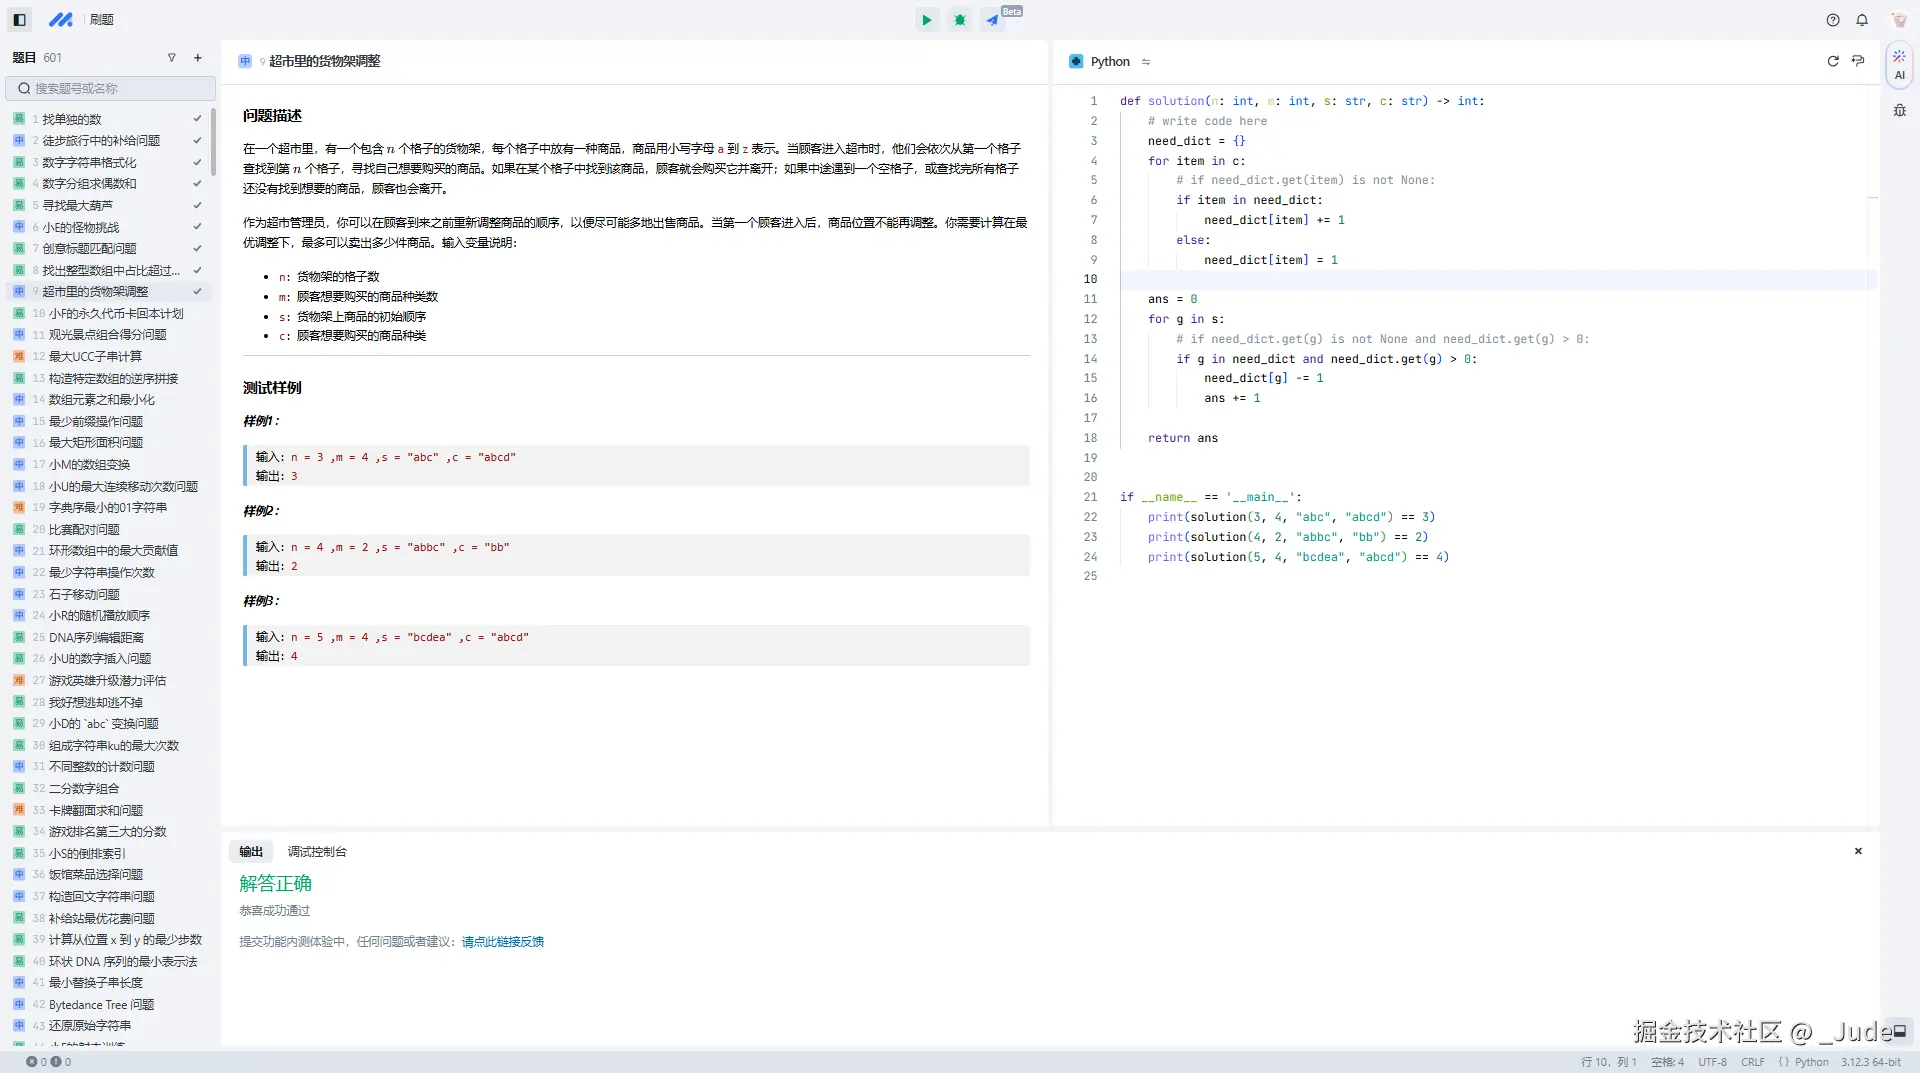The width and height of the screenshot is (1920, 1073).
Task: Open problem 27 游戏英雄升级潜力评估
Action: (x=108, y=681)
